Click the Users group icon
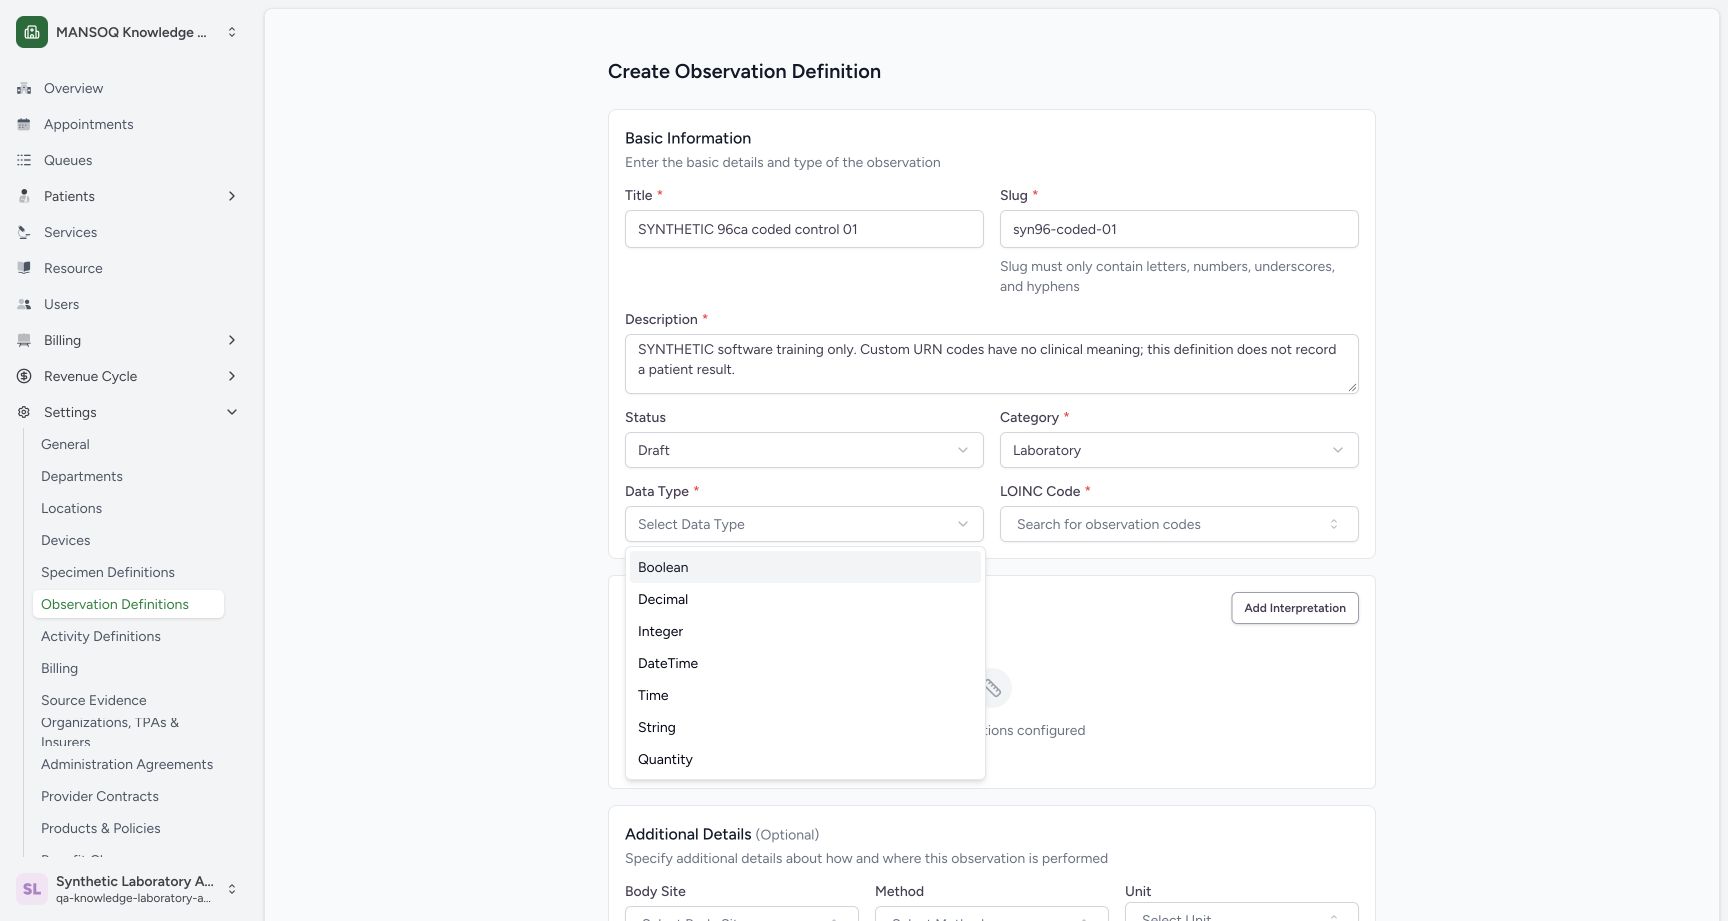The height and width of the screenshot is (921, 1728). 24,304
